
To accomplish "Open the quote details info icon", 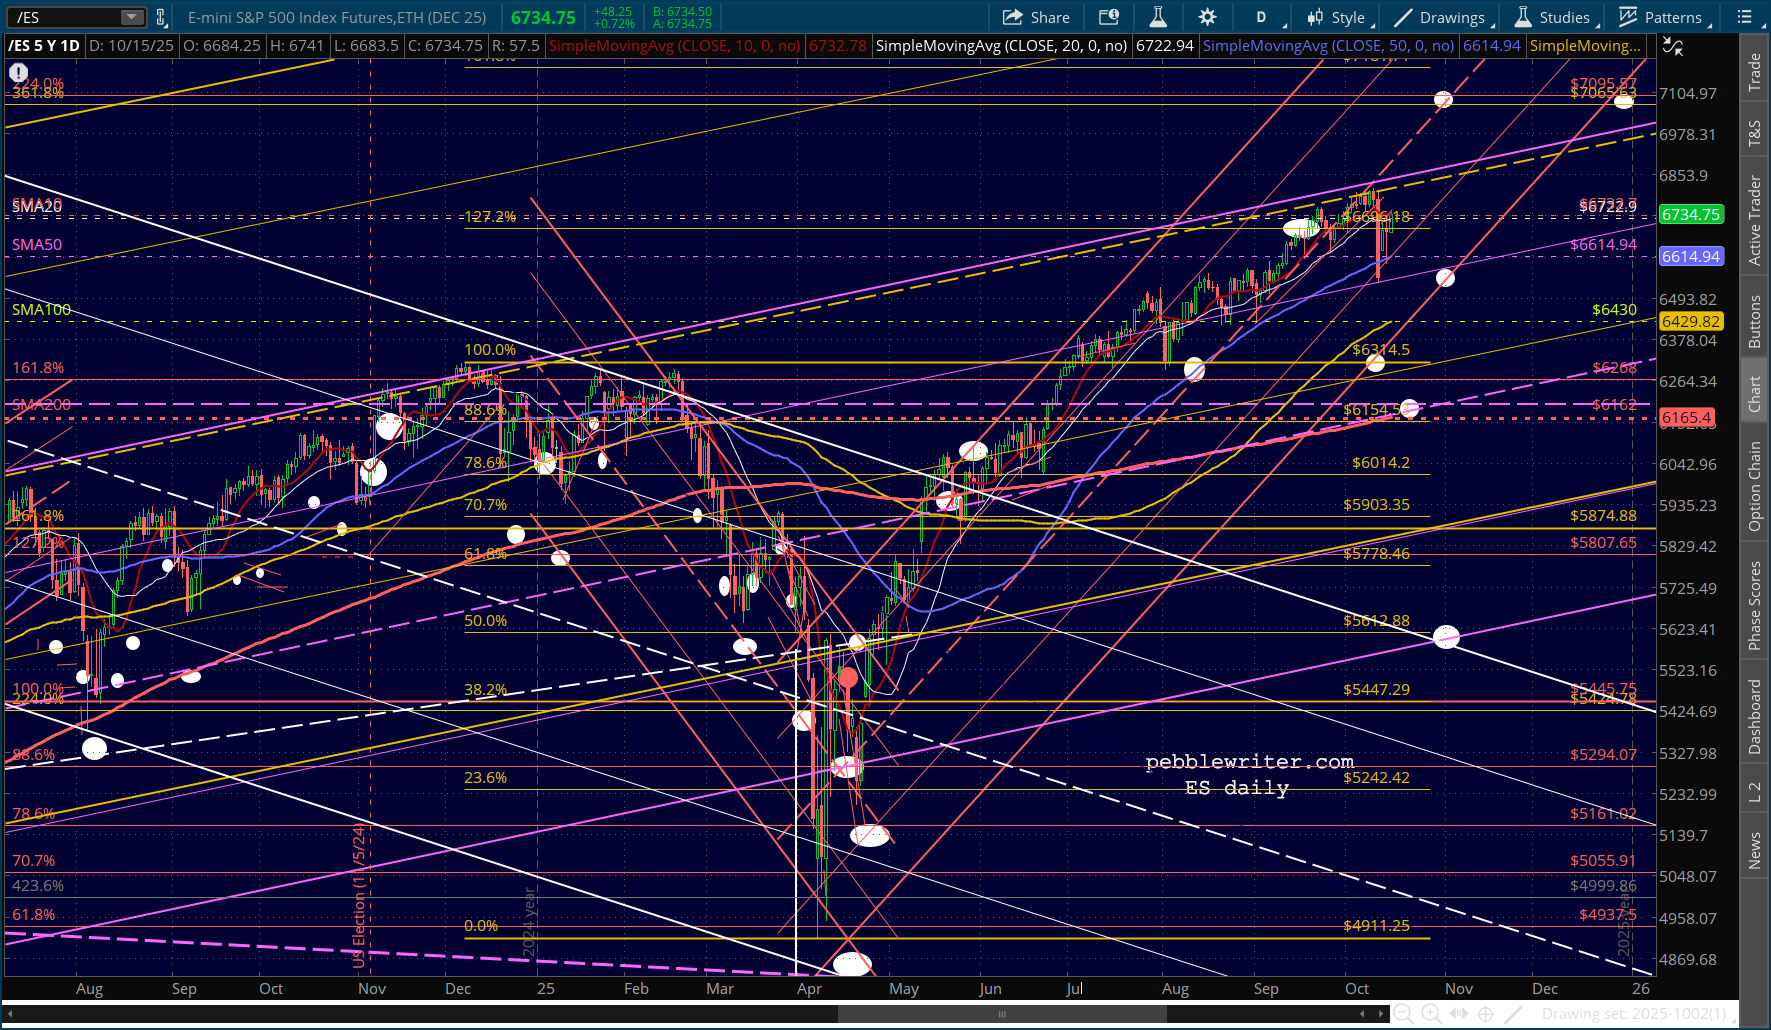I will (1109, 17).
